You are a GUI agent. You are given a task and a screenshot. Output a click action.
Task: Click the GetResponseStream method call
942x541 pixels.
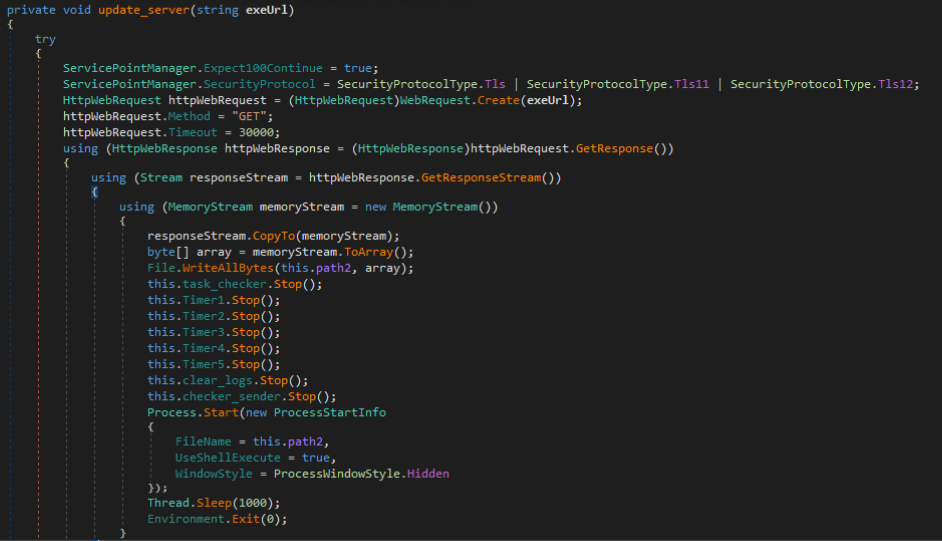pyautogui.click(x=481, y=178)
